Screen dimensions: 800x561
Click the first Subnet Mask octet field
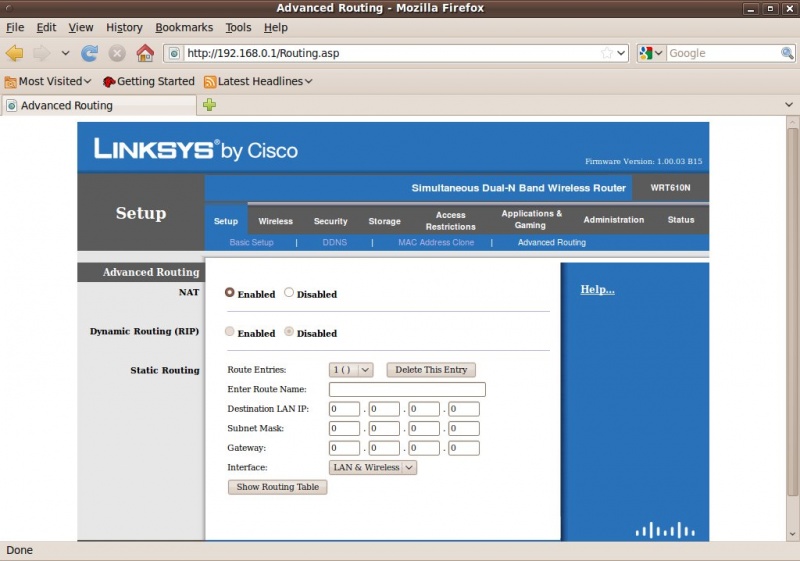pyautogui.click(x=344, y=428)
